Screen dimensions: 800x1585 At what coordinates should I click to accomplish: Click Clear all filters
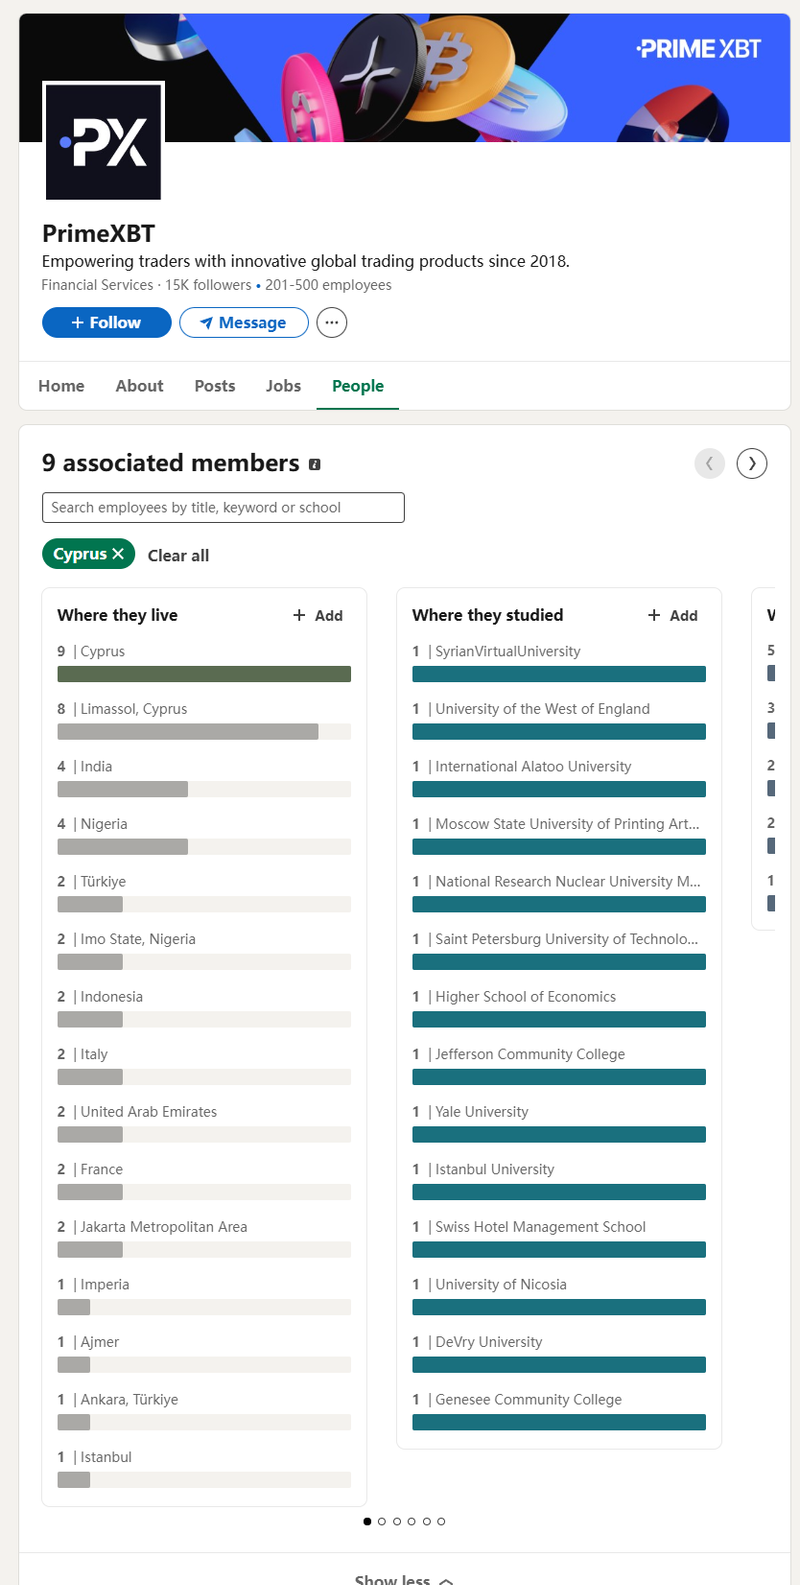pyautogui.click(x=178, y=556)
